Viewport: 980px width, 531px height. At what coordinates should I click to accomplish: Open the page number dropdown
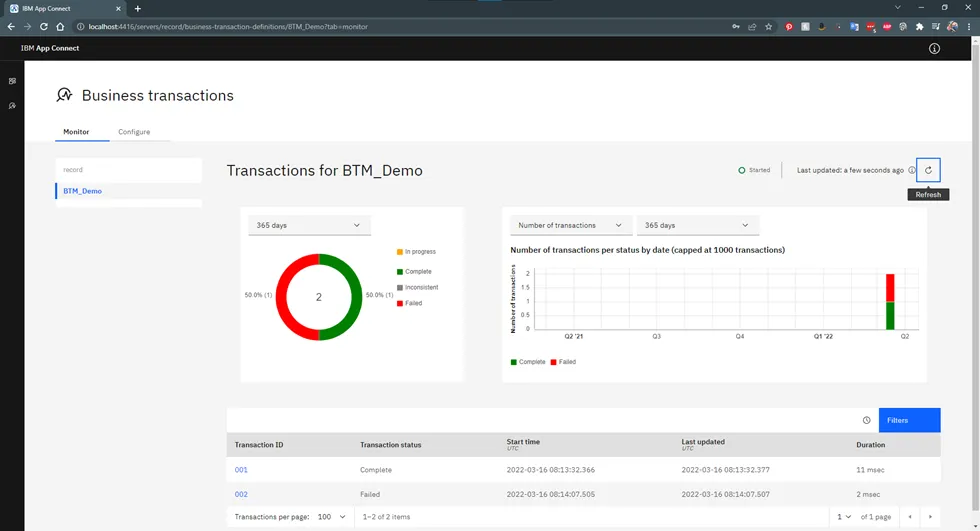pos(844,517)
